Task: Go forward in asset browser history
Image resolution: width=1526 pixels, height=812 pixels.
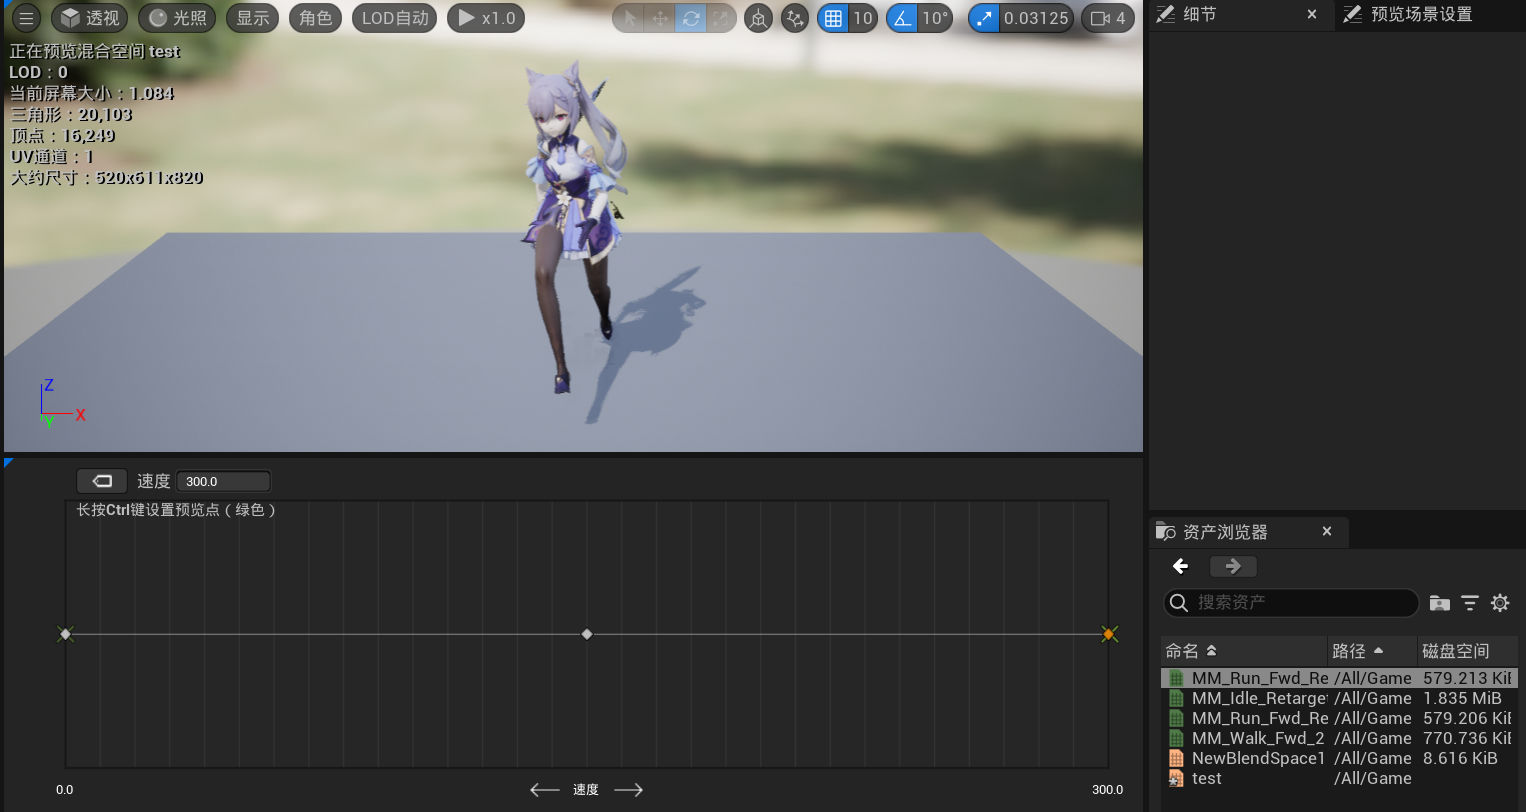Action: (x=1233, y=566)
